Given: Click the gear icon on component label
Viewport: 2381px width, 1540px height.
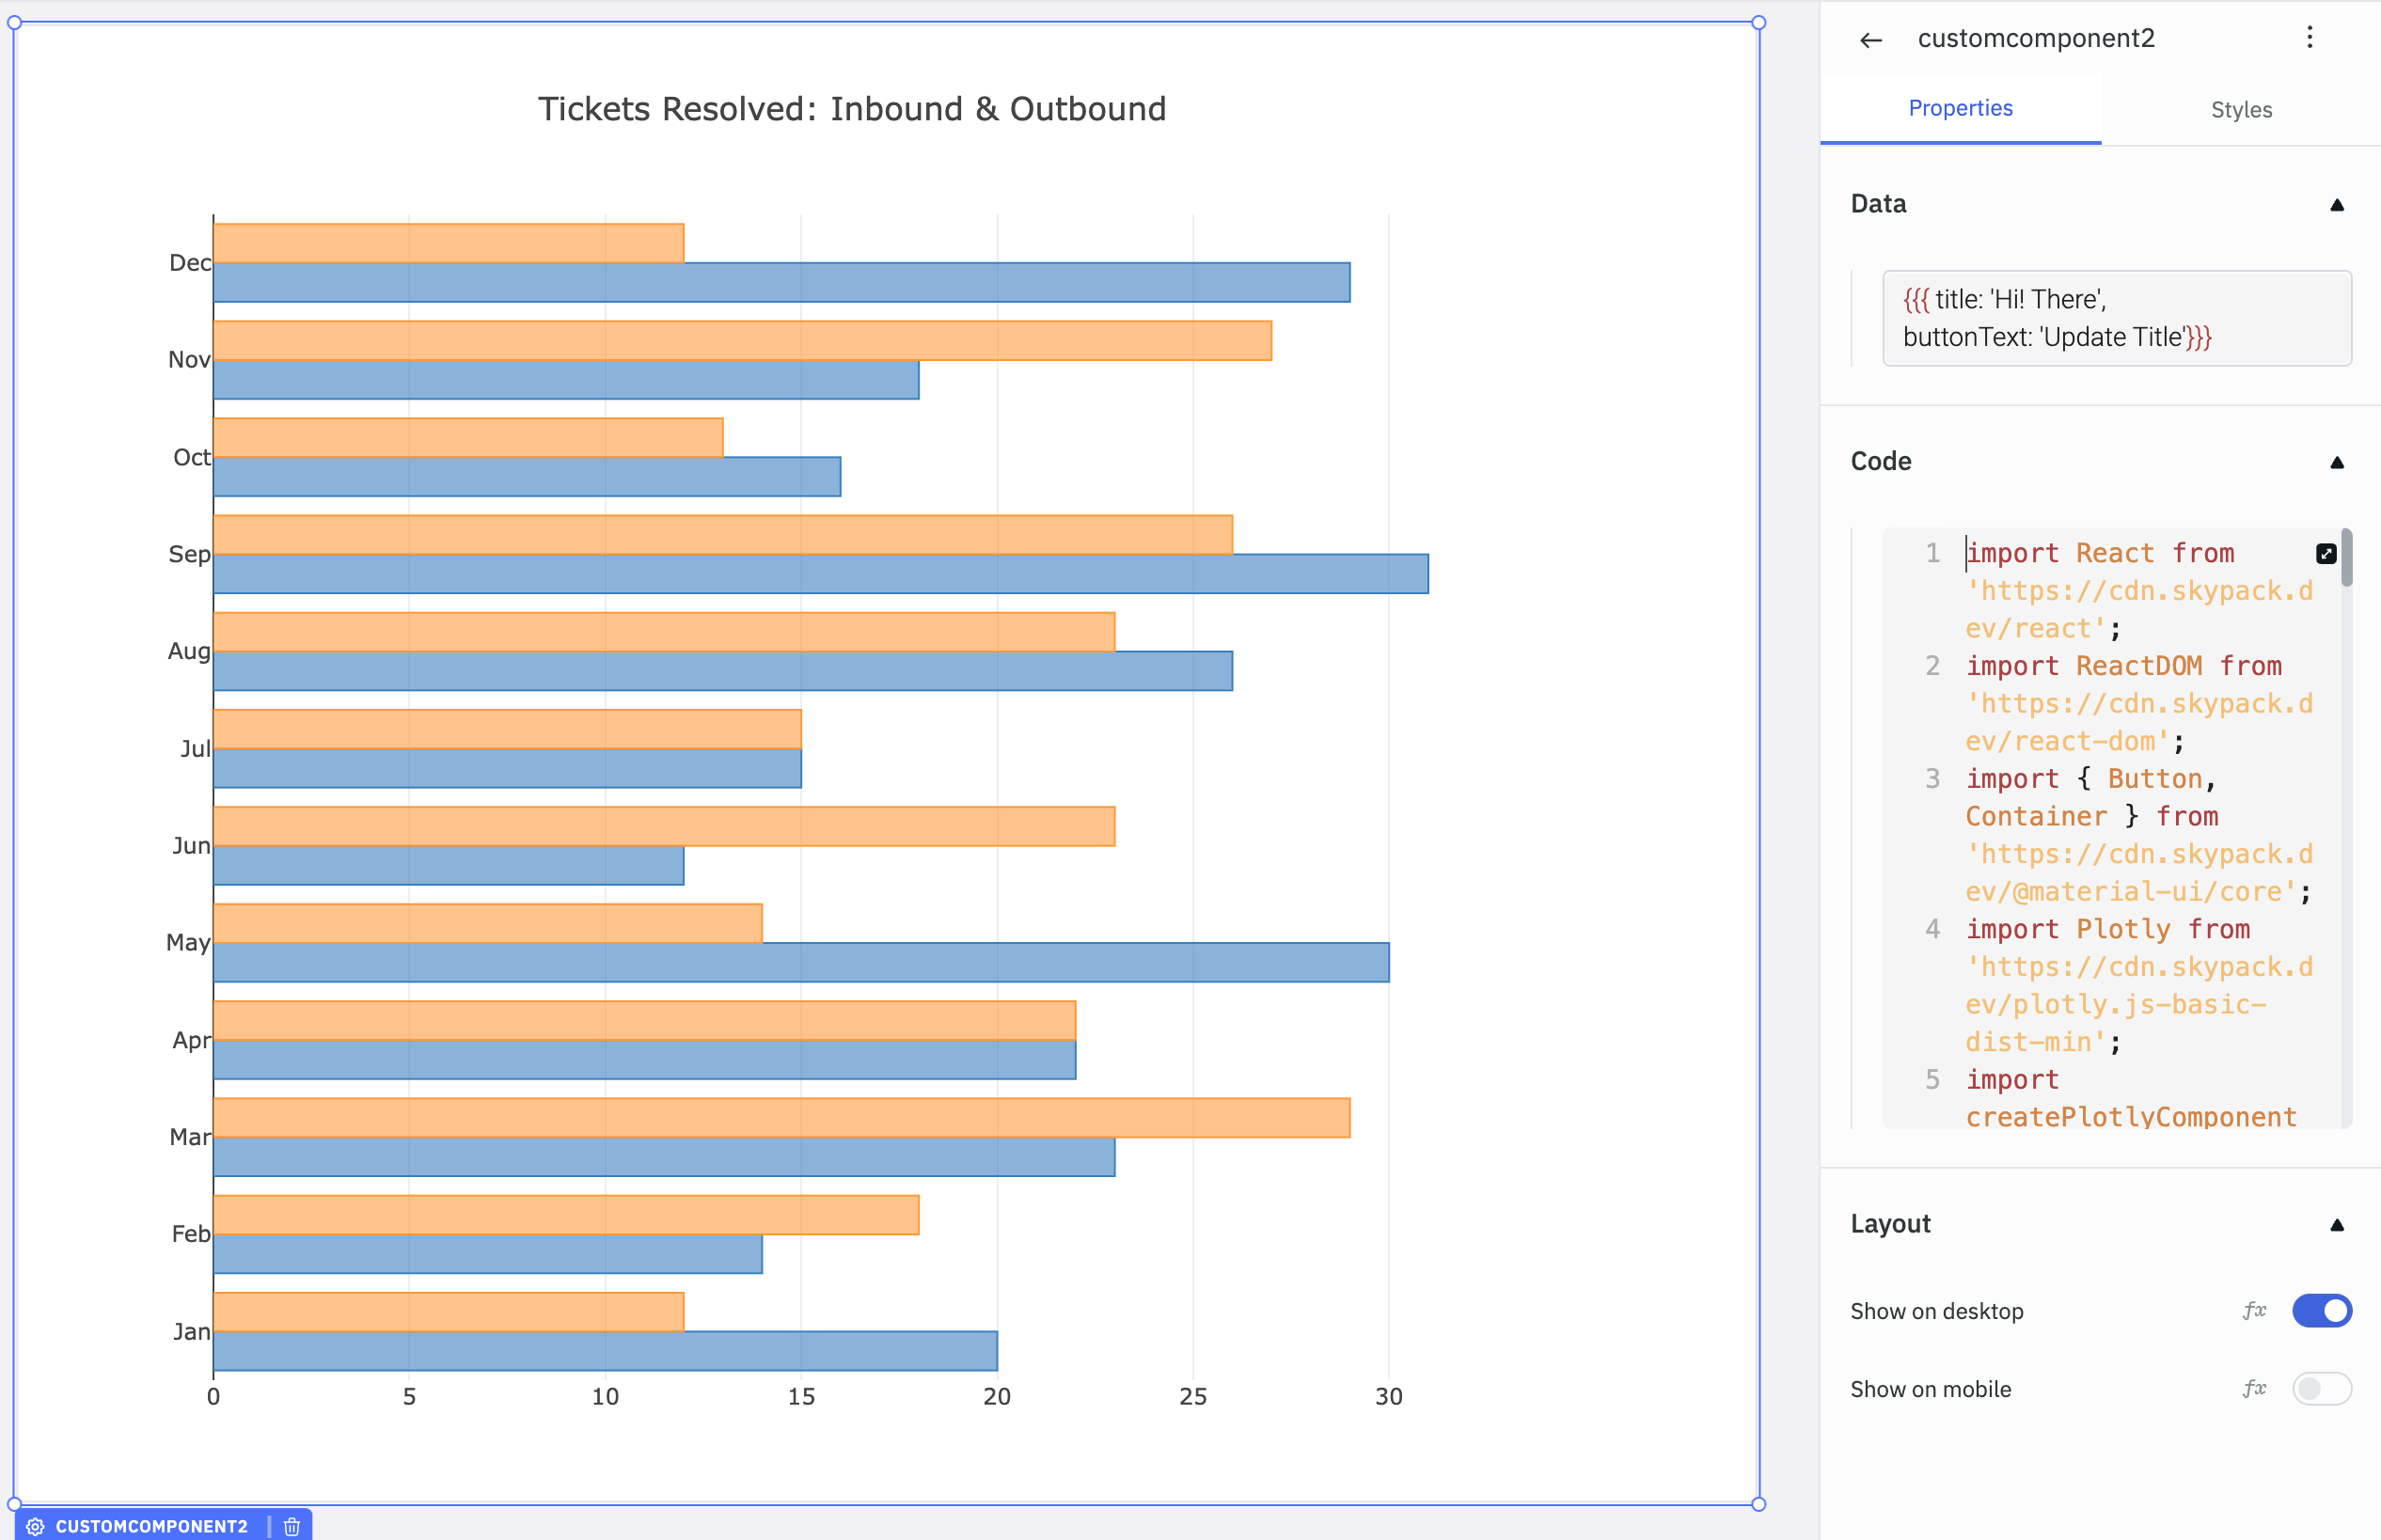Looking at the screenshot, I should coord(36,1526).
